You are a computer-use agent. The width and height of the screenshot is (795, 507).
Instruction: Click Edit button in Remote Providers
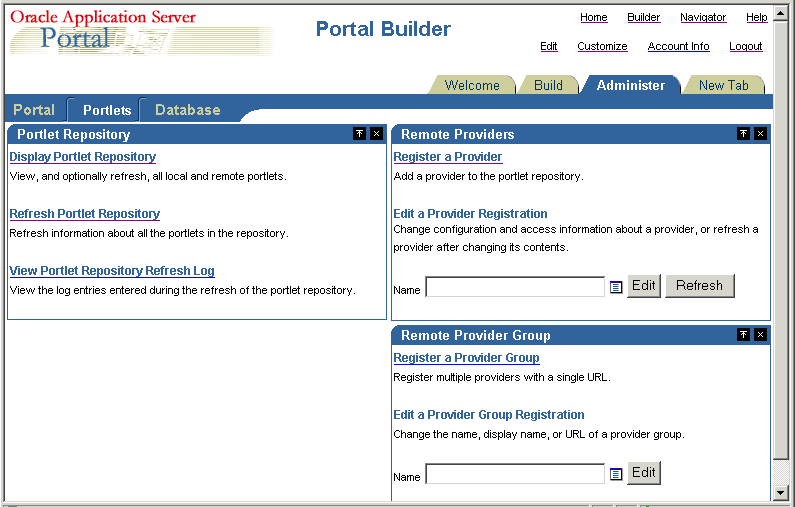[644, 286]
